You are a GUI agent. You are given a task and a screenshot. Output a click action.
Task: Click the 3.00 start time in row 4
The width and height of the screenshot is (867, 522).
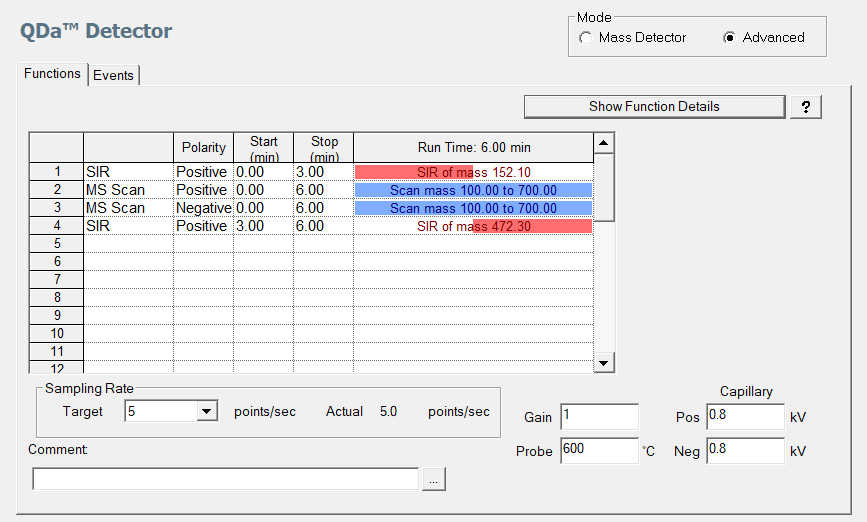[263, 226]
